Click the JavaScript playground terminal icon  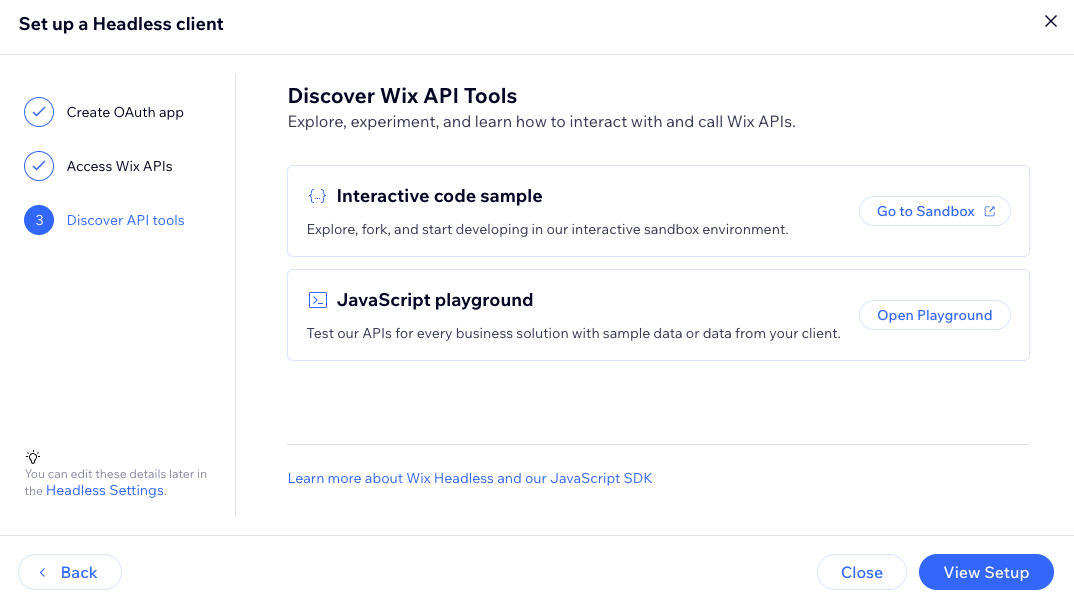pos(318,300)
